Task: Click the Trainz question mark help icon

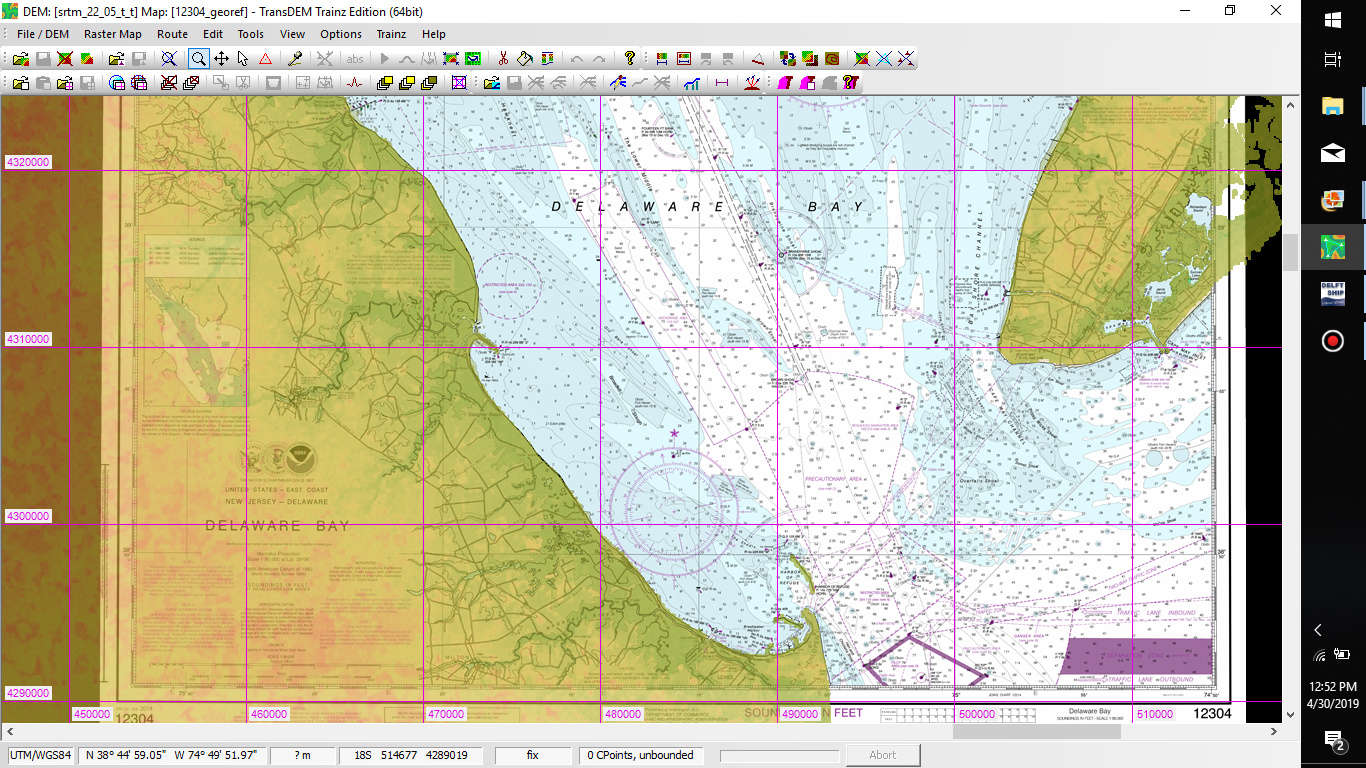Action: 850,83
